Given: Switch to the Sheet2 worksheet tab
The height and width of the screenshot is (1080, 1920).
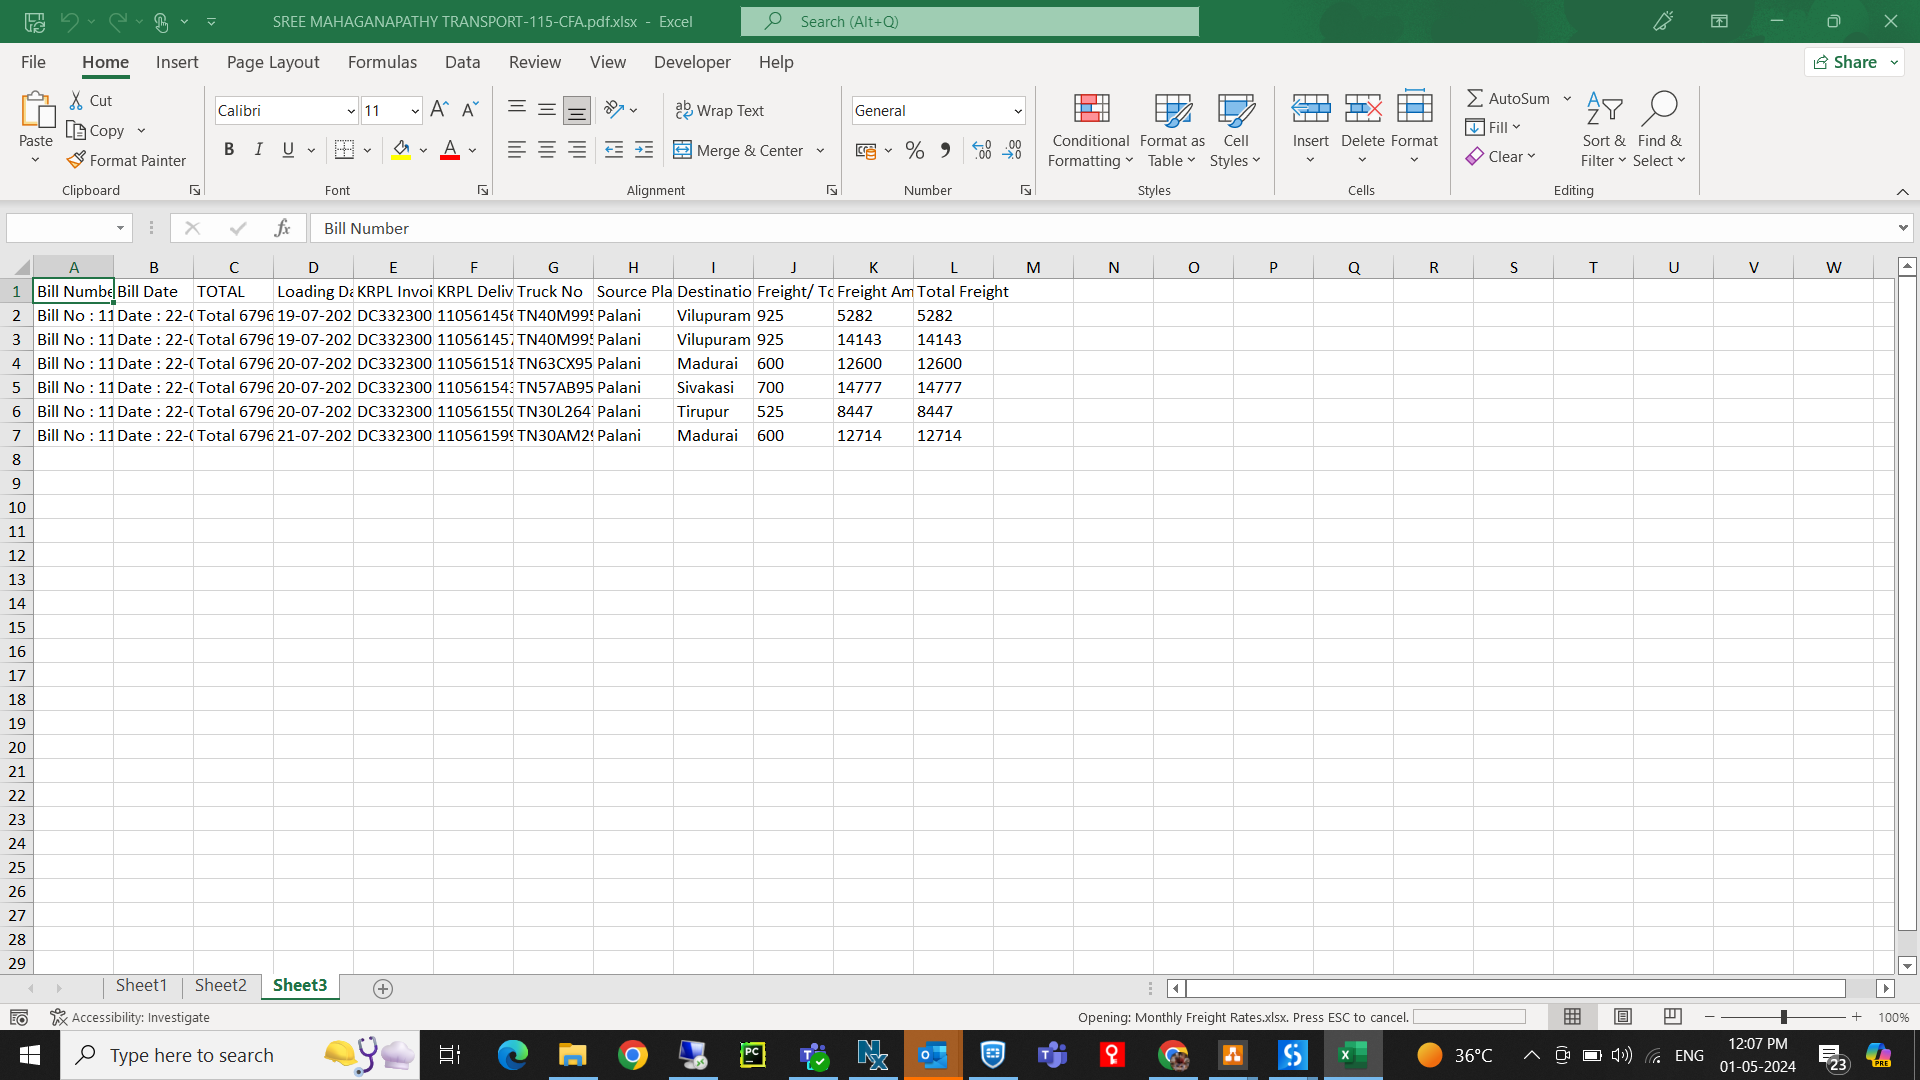Looking at the screenshot, I should (220, 985).
